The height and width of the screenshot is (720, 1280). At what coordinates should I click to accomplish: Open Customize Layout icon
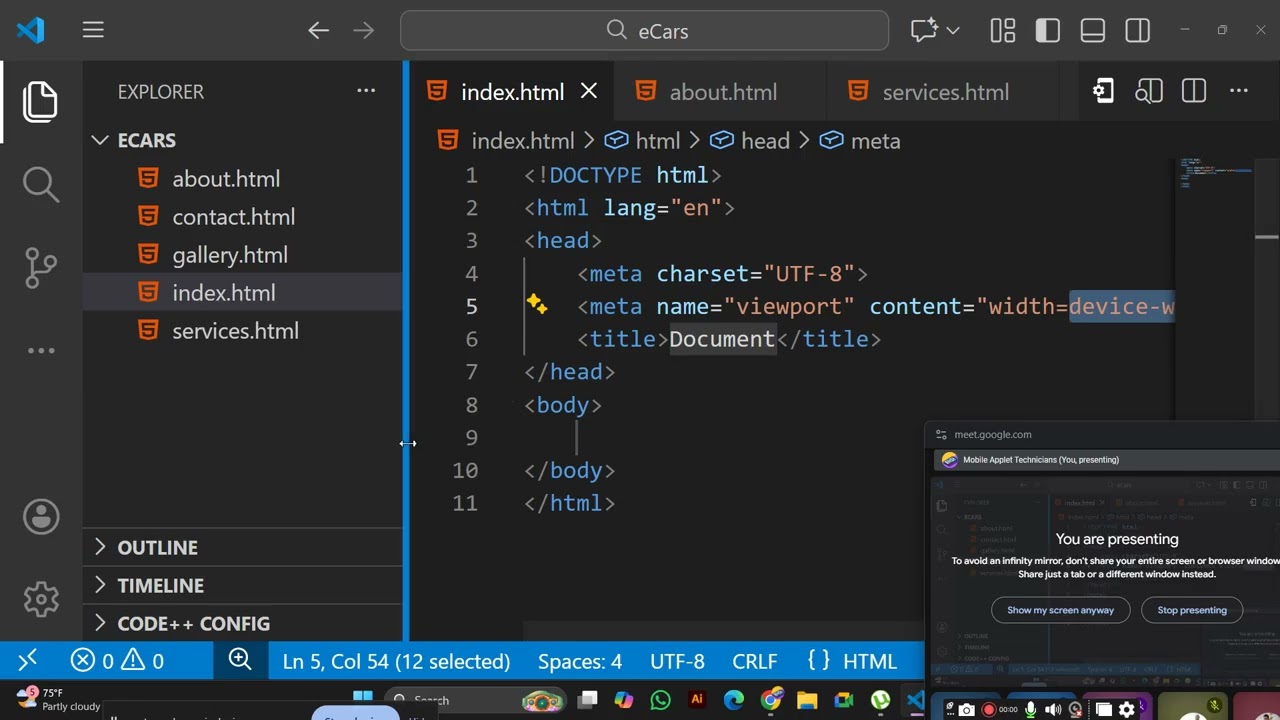(1003, 31)
